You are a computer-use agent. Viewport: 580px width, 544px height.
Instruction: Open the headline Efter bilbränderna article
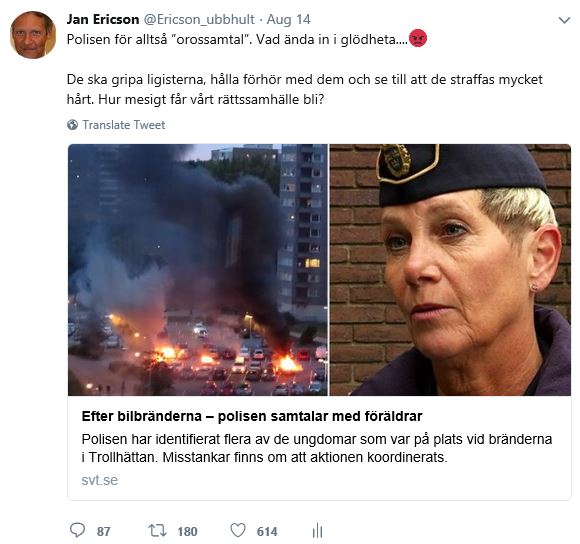pos(252,416)
